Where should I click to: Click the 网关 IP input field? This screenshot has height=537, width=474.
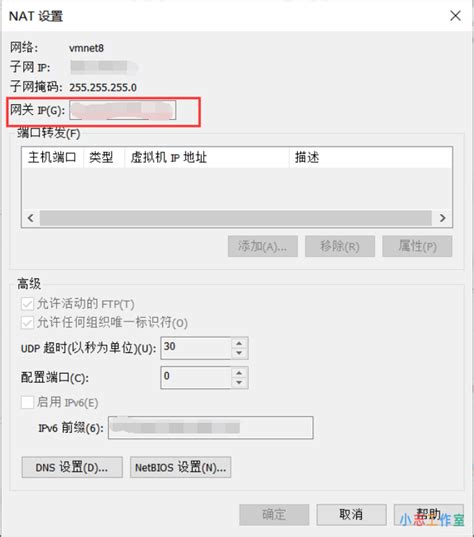[123, 110]
